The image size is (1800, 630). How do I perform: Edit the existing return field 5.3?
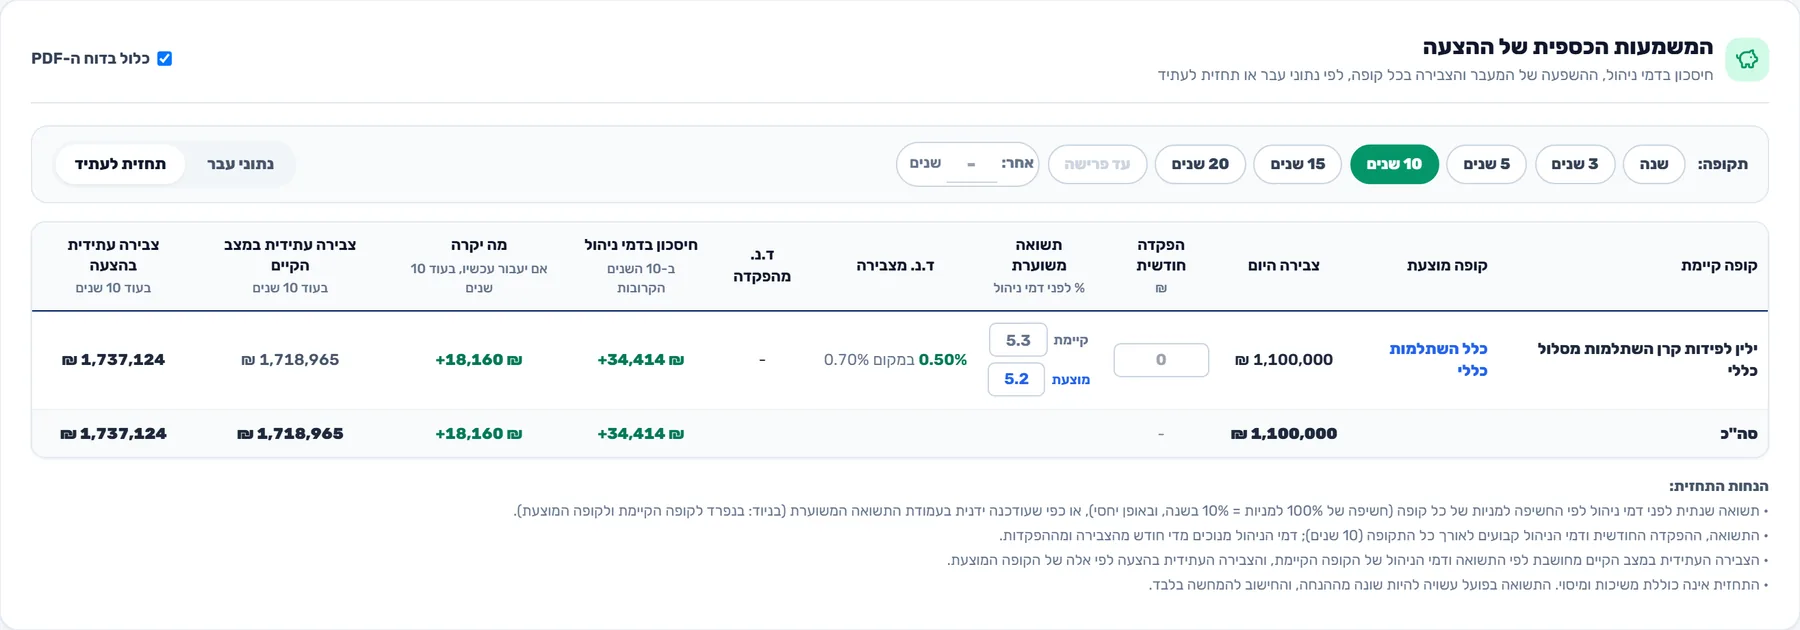[1018, 340]
